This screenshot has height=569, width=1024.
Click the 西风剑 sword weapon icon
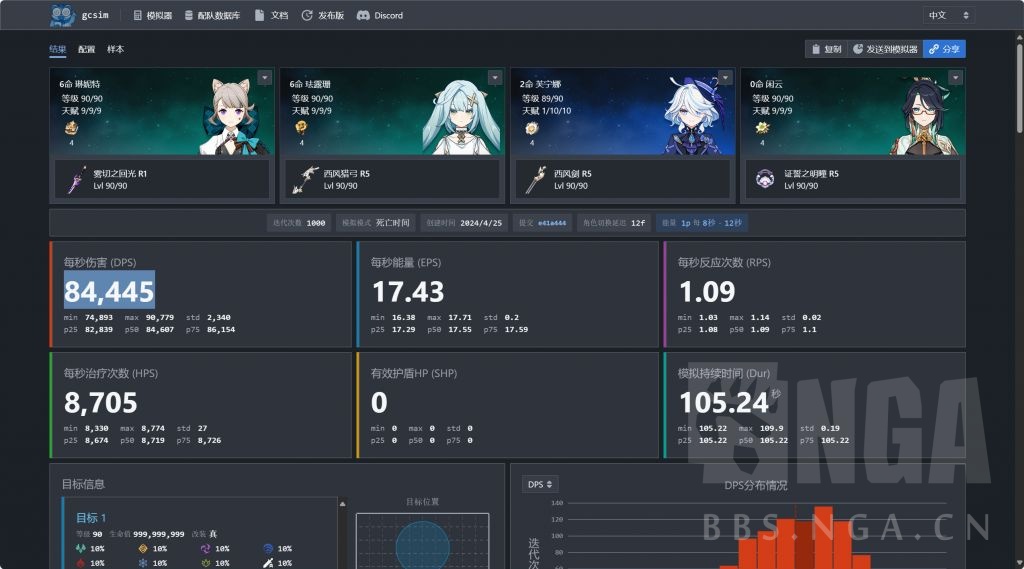coord(536,180)
